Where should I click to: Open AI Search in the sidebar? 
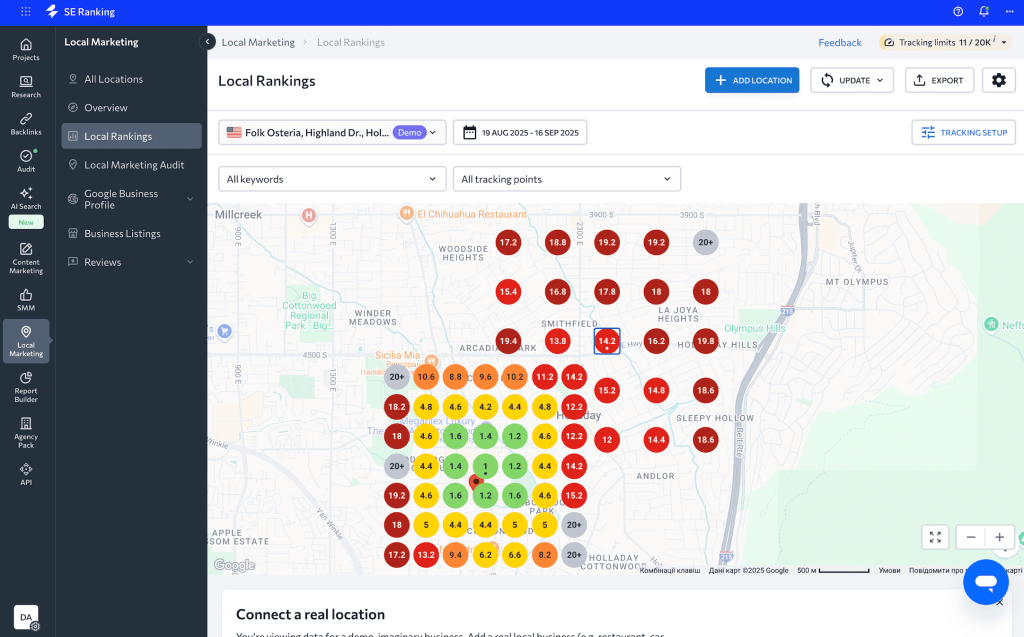tap(26, 198)
